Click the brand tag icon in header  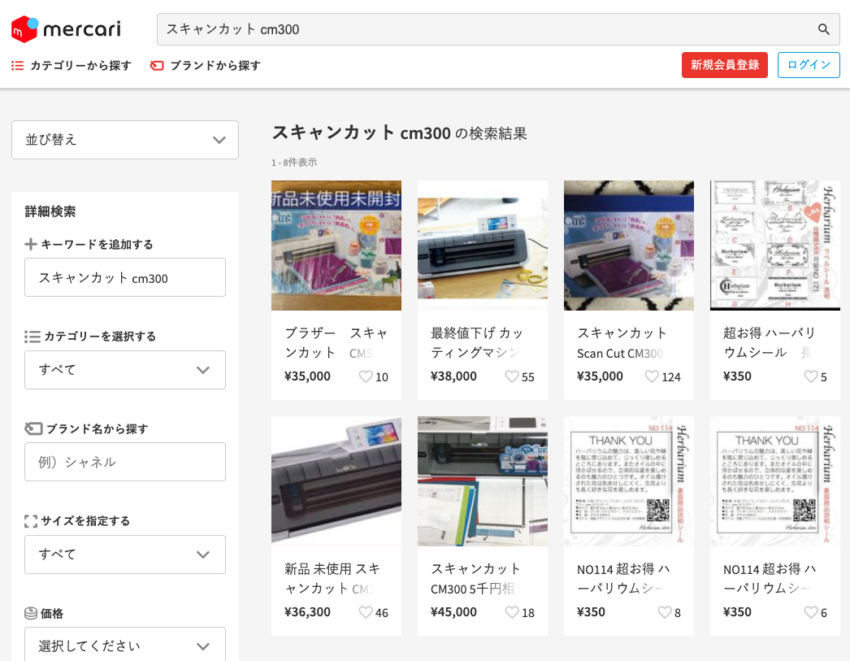point(157,66)
